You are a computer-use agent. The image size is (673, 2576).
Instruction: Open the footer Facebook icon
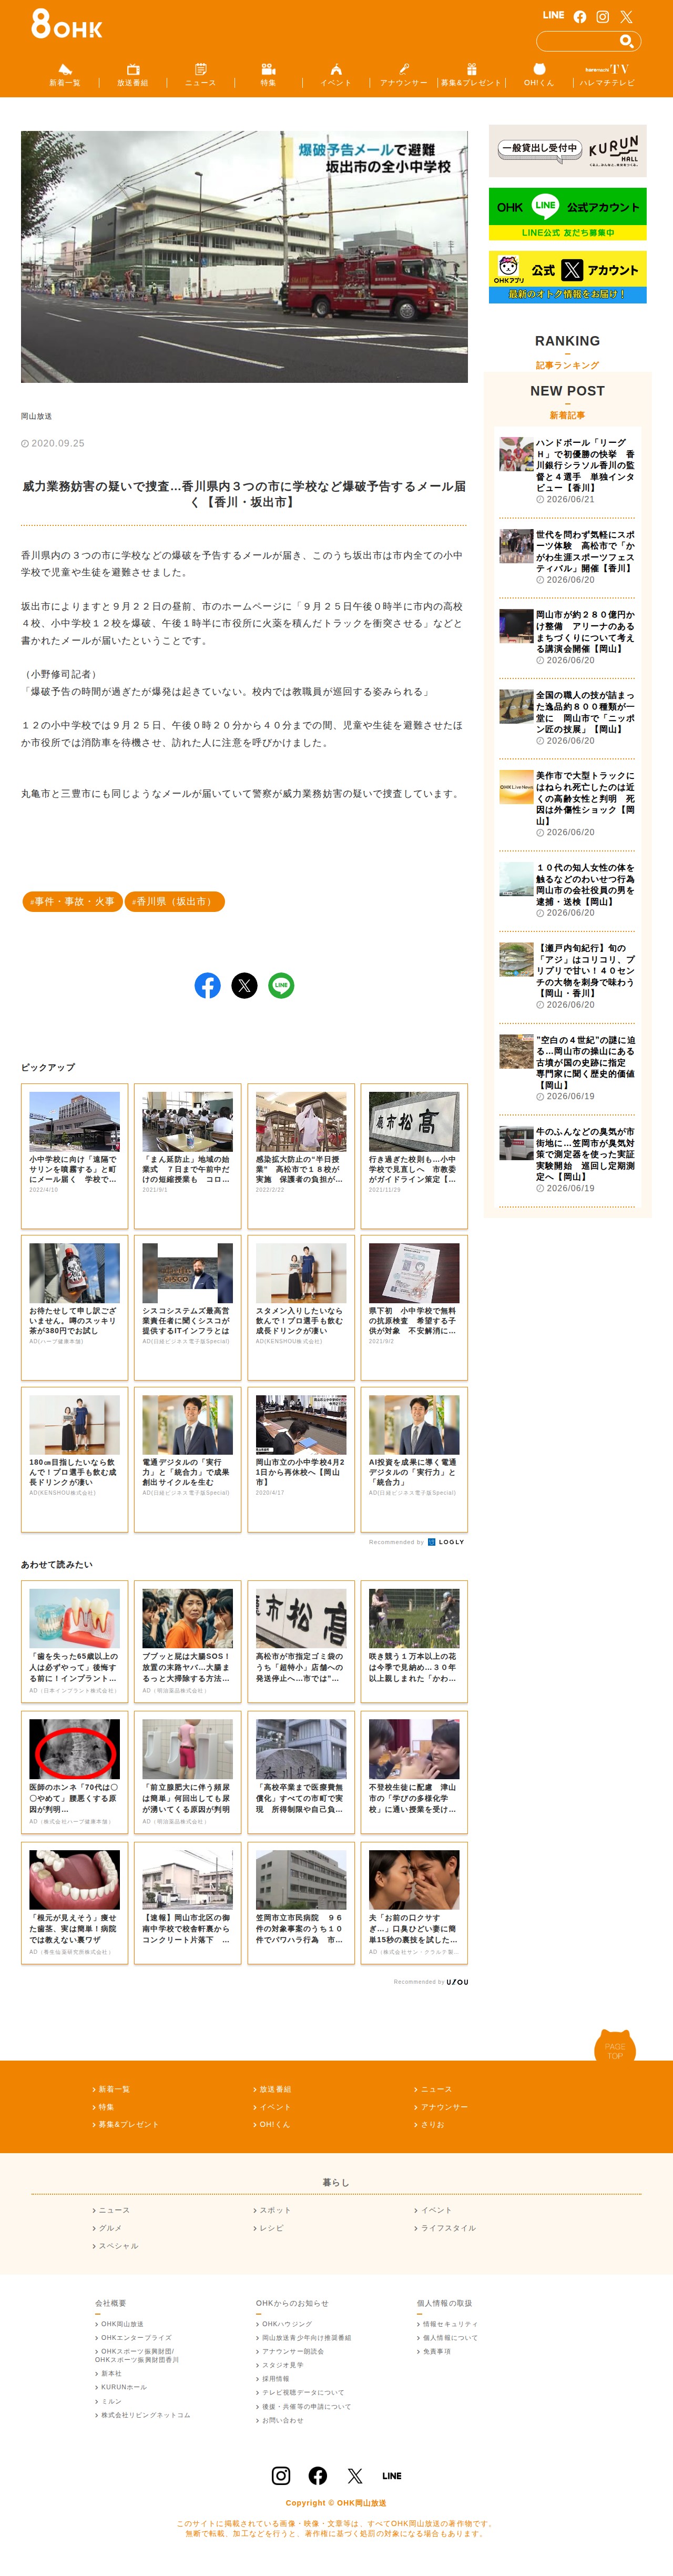click(x=318, y=2475)
